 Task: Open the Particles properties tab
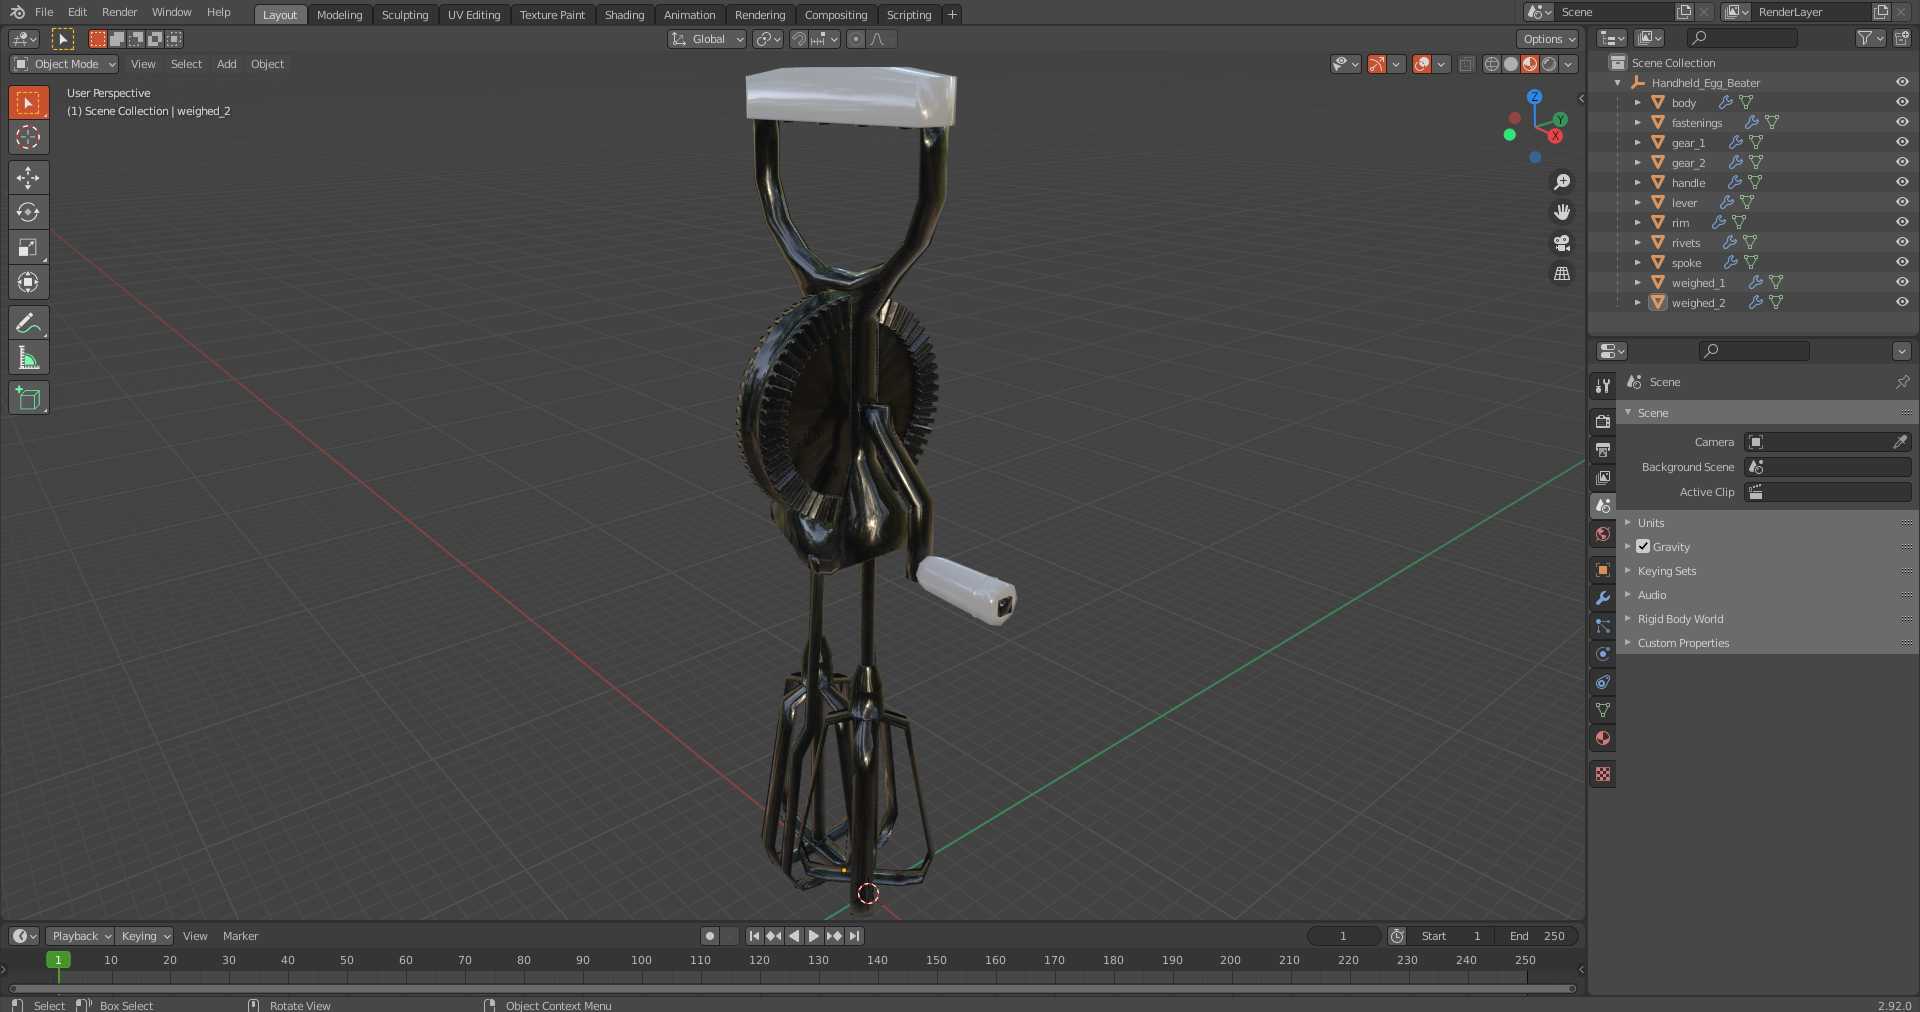1603,626
